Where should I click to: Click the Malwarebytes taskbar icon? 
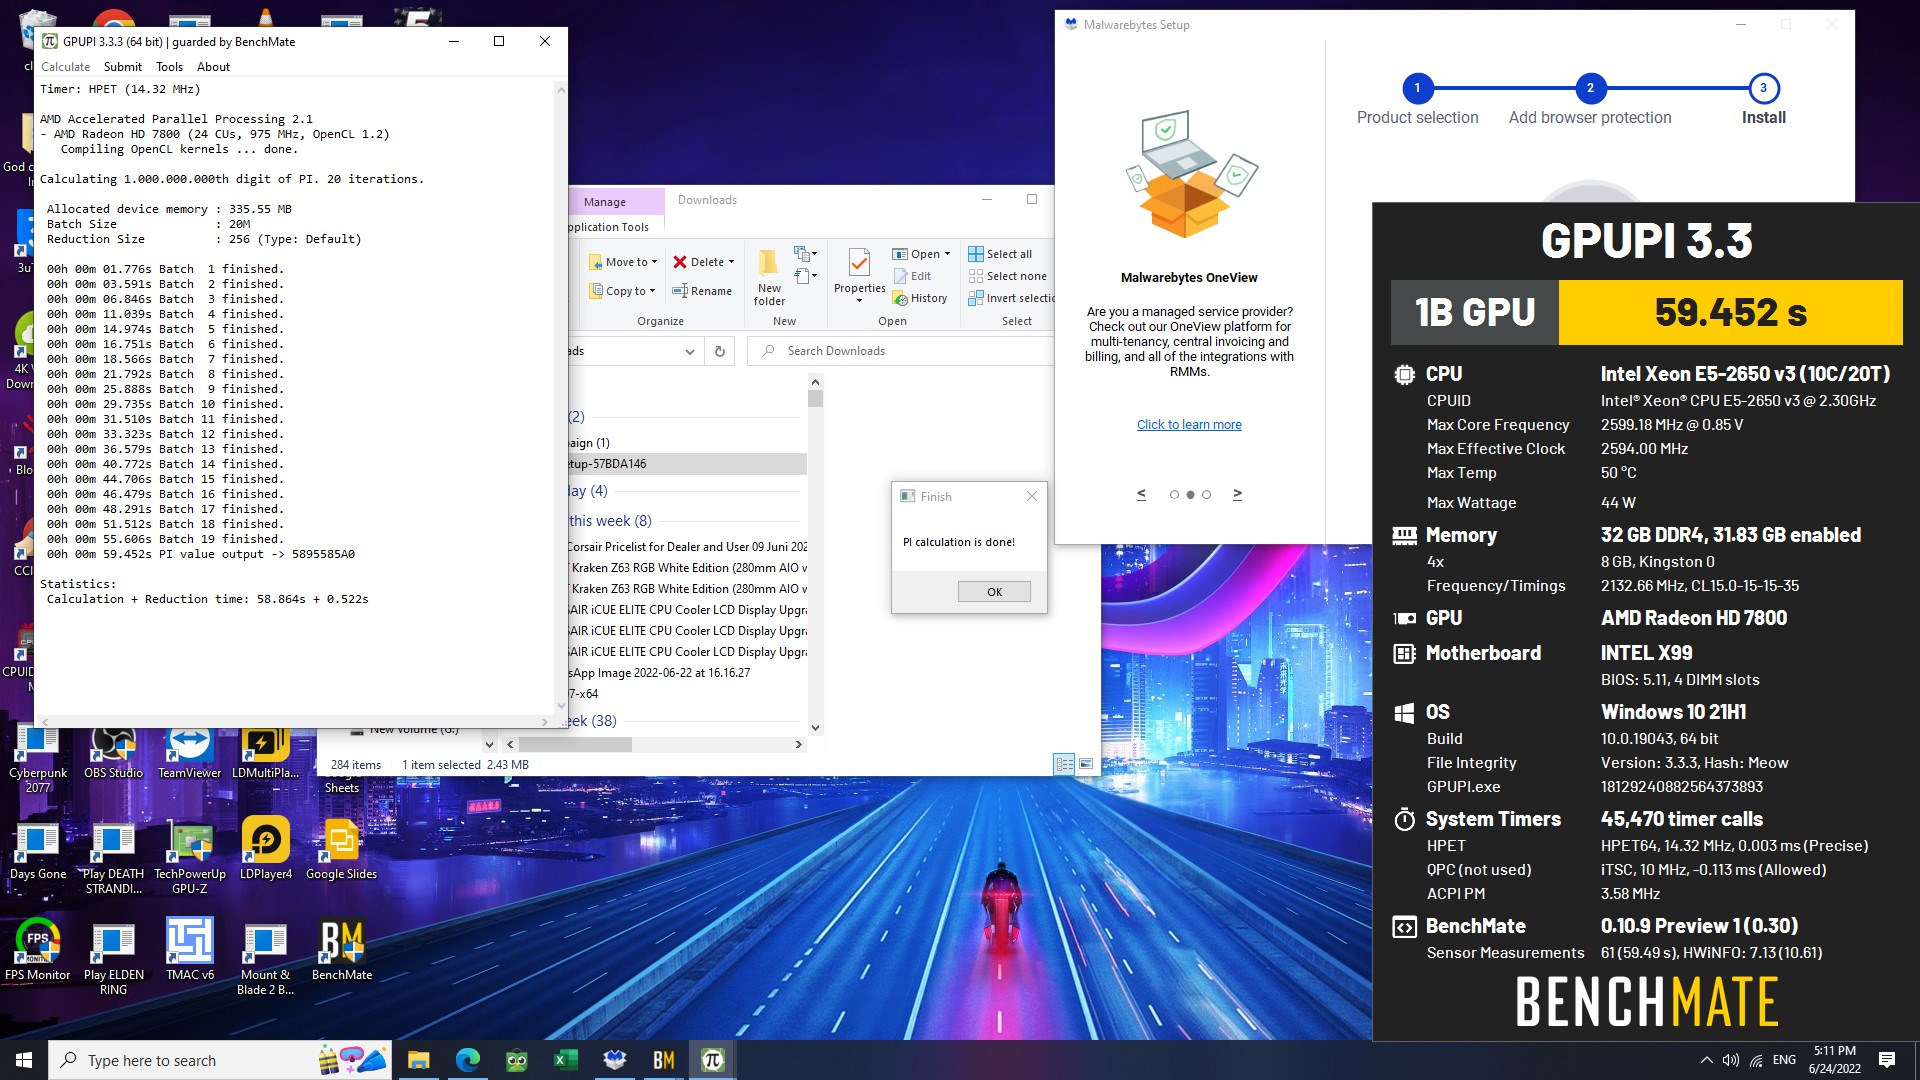click(x=614, y=1060)
